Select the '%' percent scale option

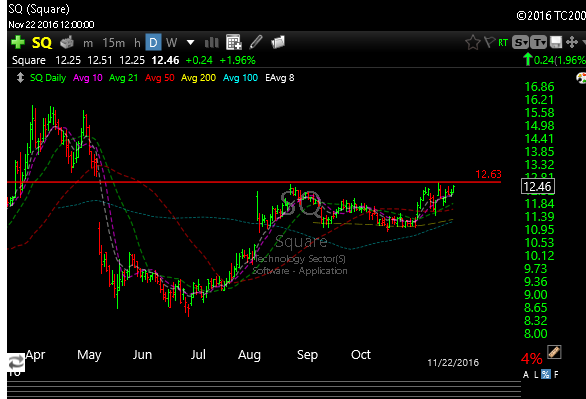[x=546, y=374]
